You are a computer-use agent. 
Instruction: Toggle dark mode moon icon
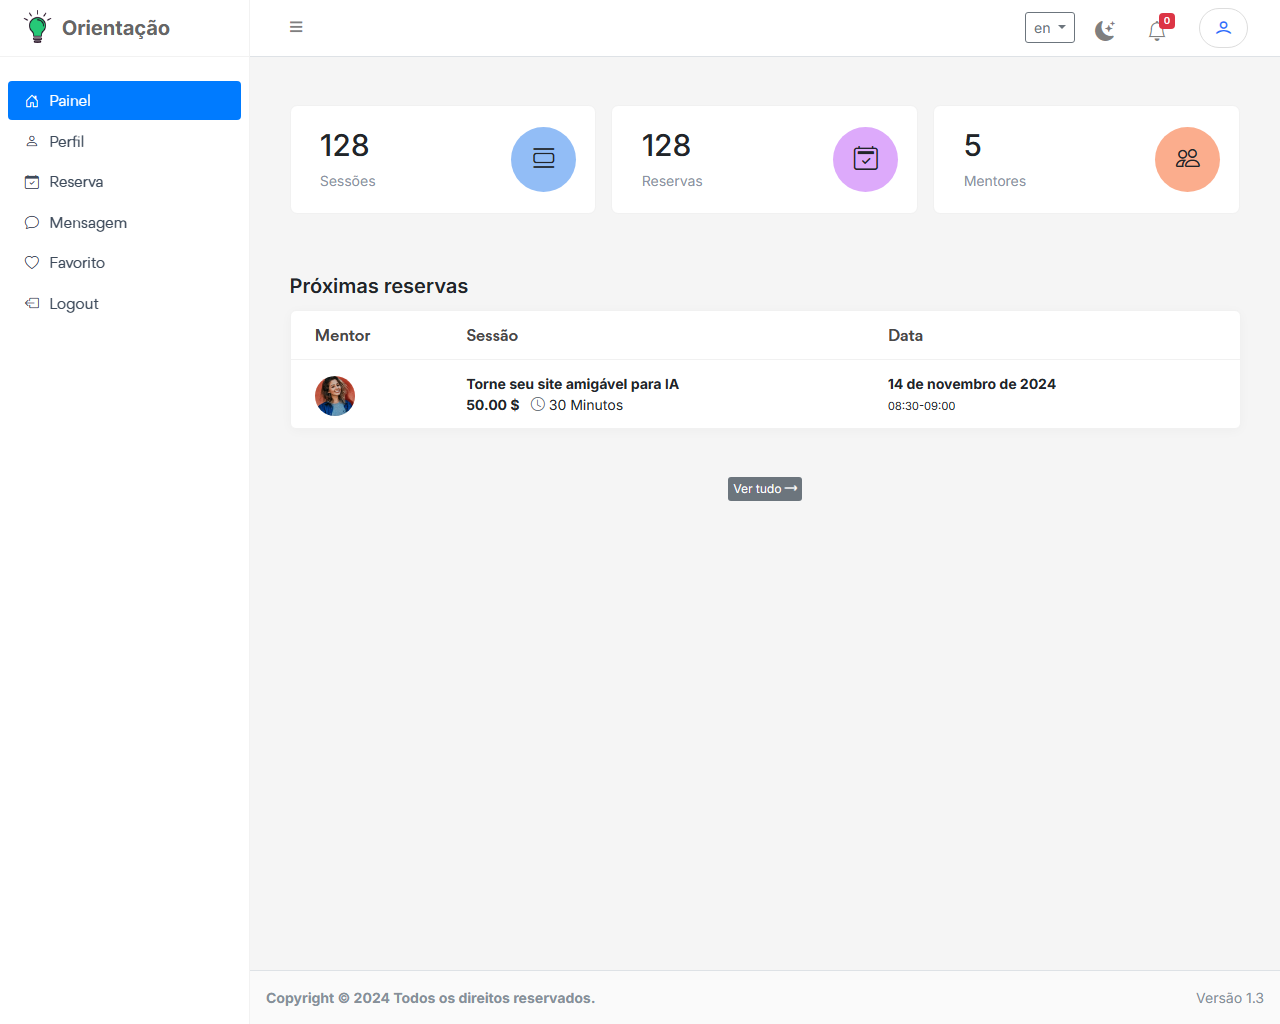click(1104, 30)
